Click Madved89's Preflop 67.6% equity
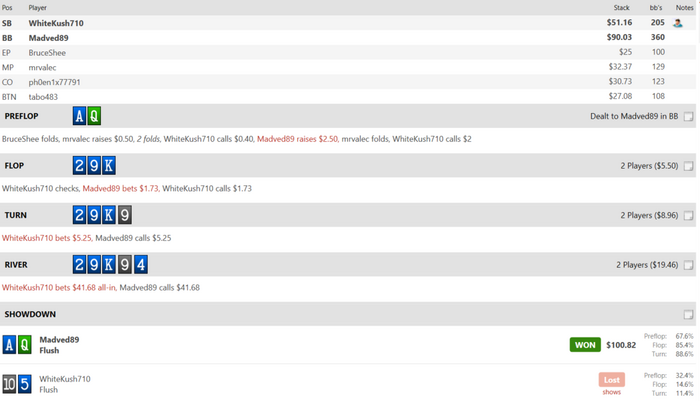Image resolution: width=700 pixels, height=401 pixels. (684, 336)
